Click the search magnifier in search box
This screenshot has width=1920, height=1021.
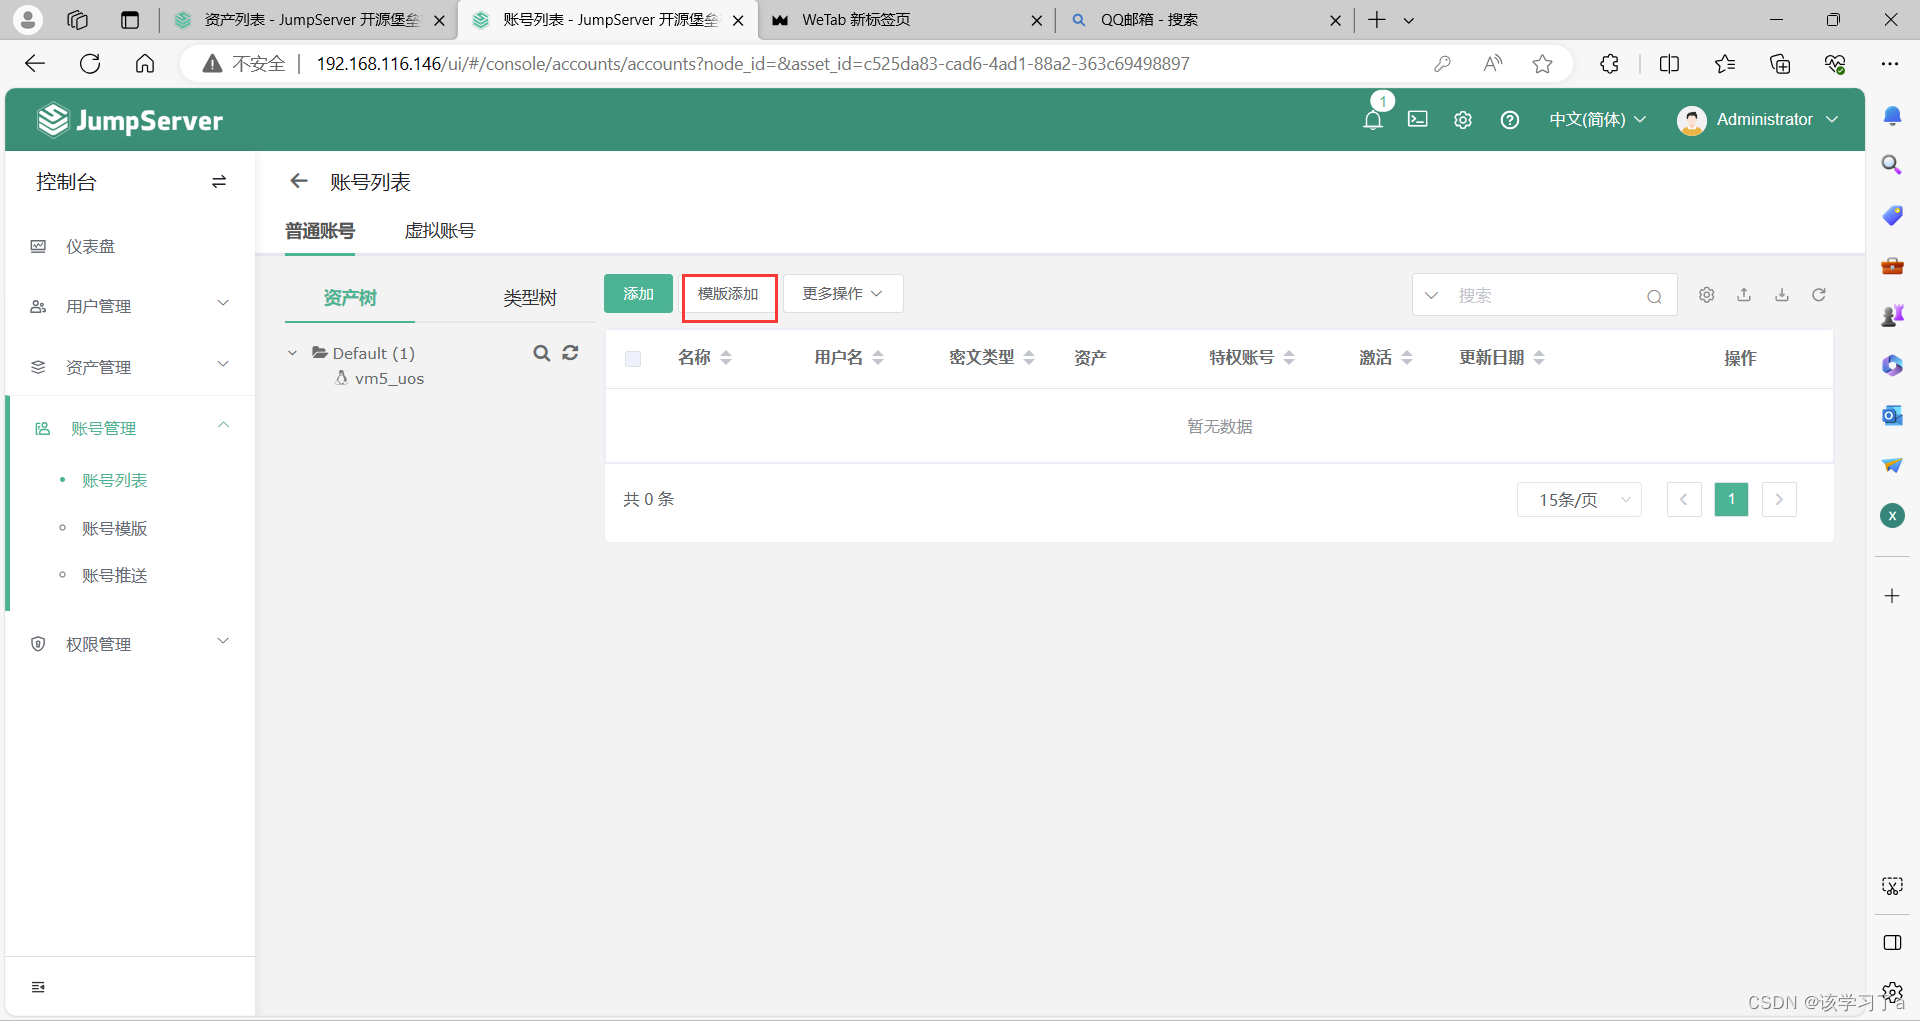click(1654, 296)
